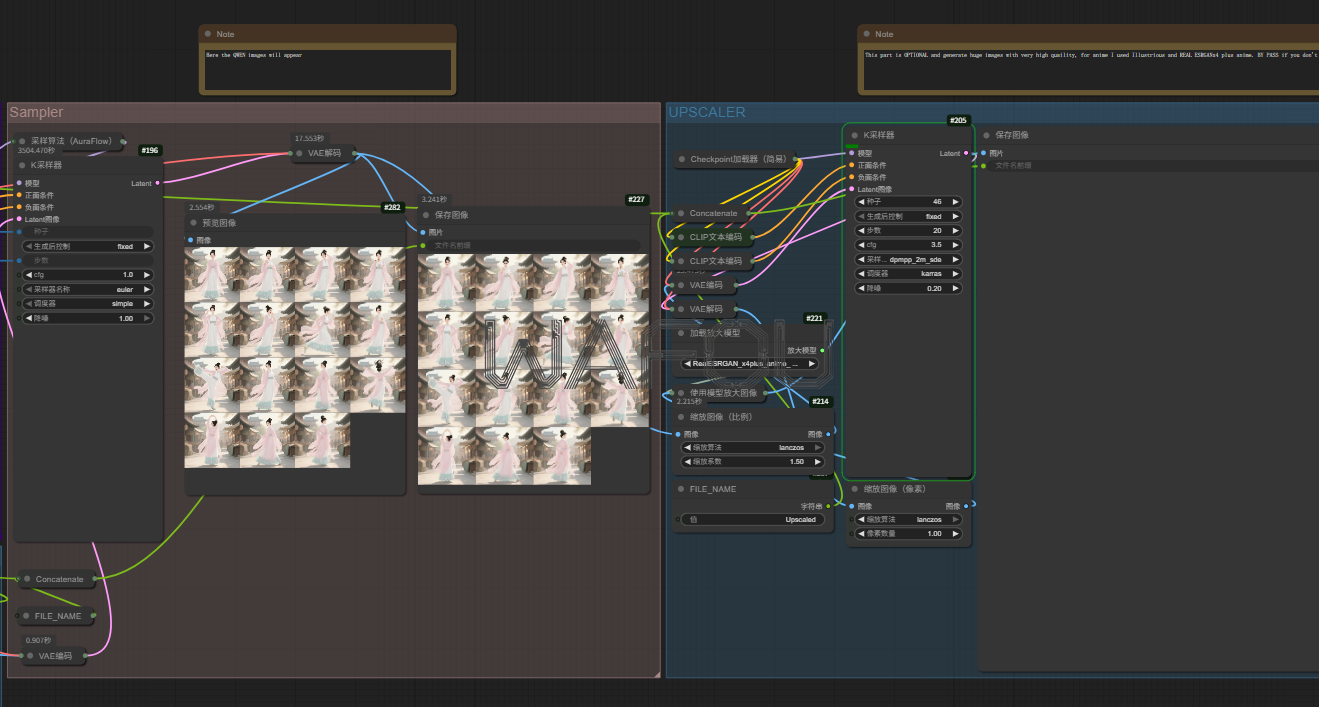
Task: Click the collapsed 使用模型放大图像 node
Action: coord(723,393)
